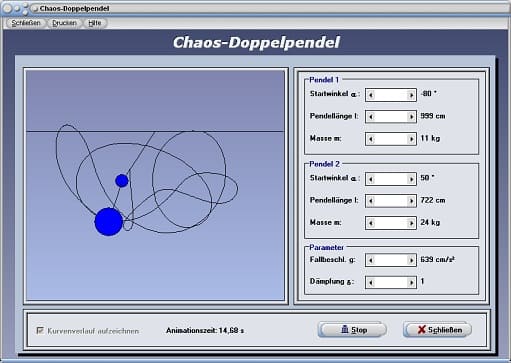Click the Pendel 1 Startwinkel slider track
Image resolution: width=511 pixels, height=363 pixels.
click(x=391, y=95)
